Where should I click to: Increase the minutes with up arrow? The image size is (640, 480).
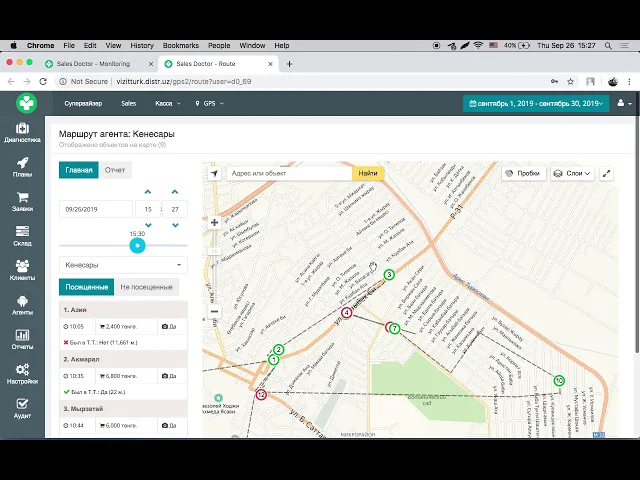tap(175, 192)
